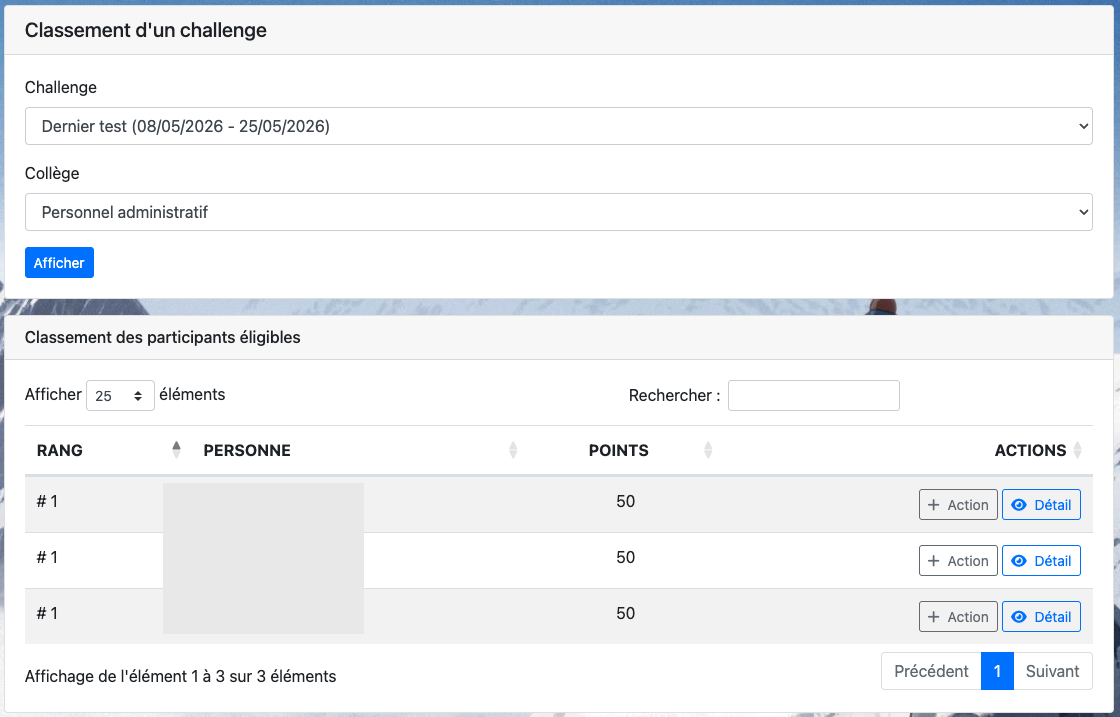
Task: Click Action button in first row
Action: (958, 505)
